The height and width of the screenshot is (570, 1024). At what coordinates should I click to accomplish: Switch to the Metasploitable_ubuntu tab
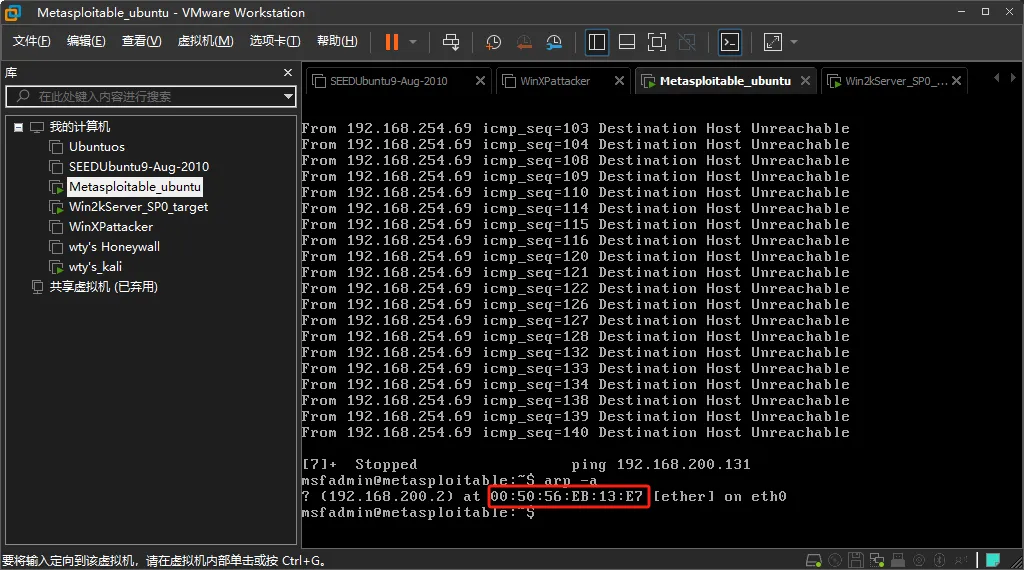coord(725,81)
